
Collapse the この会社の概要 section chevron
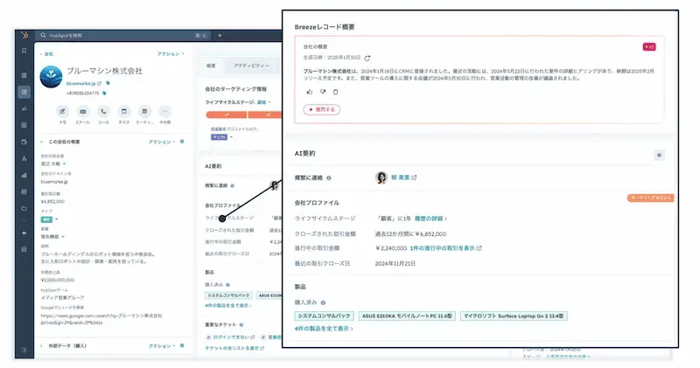[x=42, y=142]
